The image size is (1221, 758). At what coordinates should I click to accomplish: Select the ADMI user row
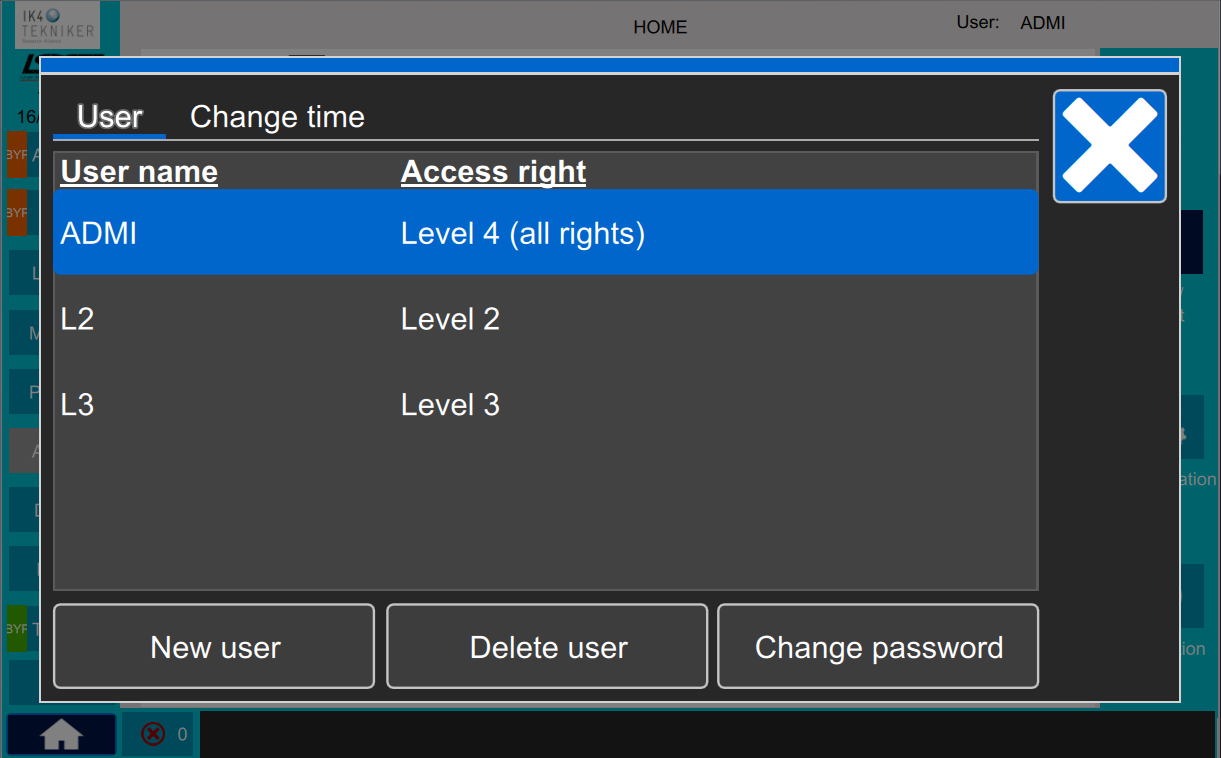coord(546,233)
